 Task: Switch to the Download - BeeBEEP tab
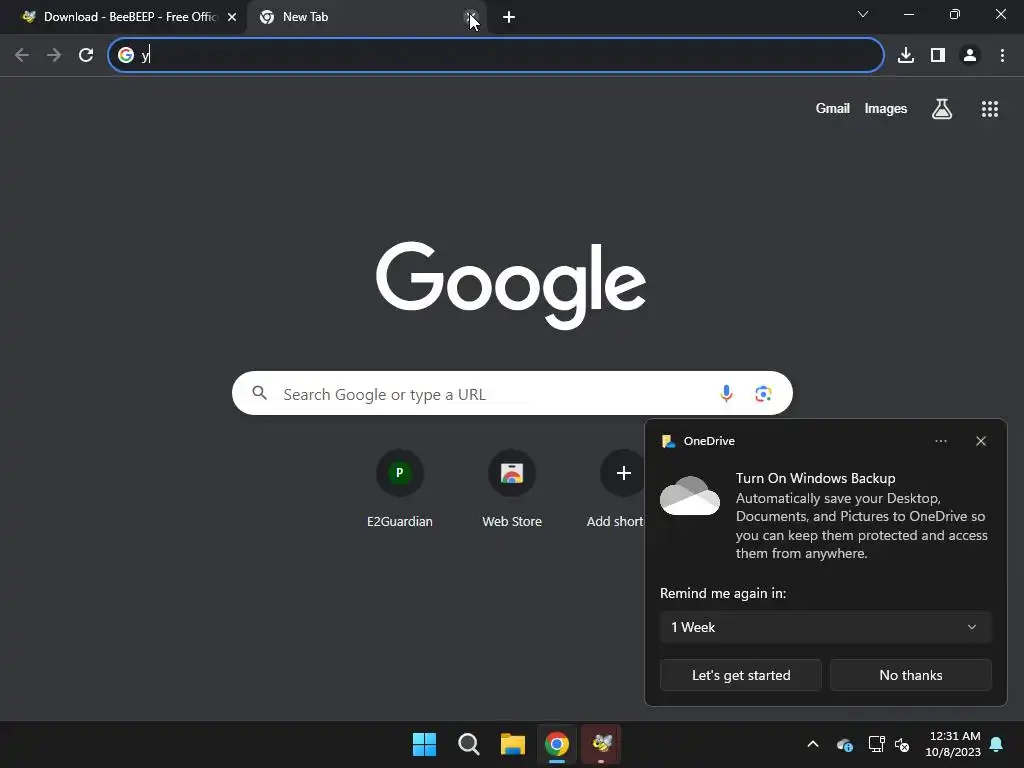click(123, 17)
